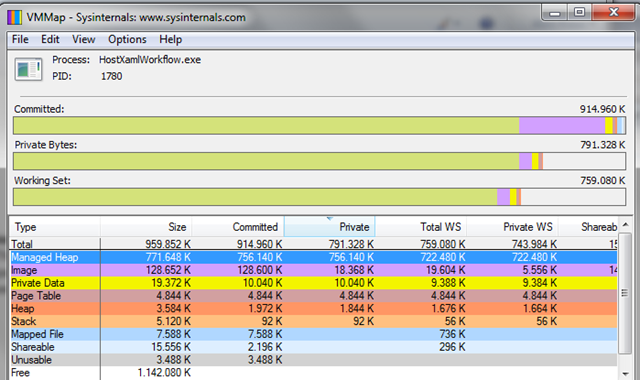This screenshot has width=640, height=380.
Task: Select the Total row
Action: 313,244
